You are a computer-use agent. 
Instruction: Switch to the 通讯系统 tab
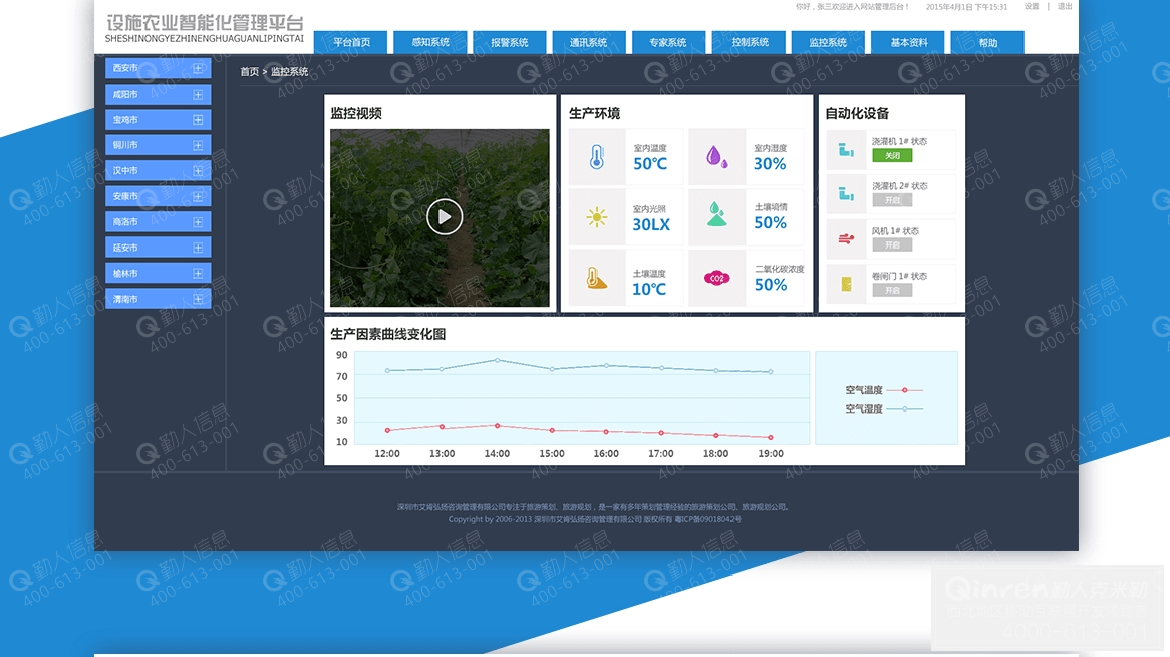pos(589,43)
